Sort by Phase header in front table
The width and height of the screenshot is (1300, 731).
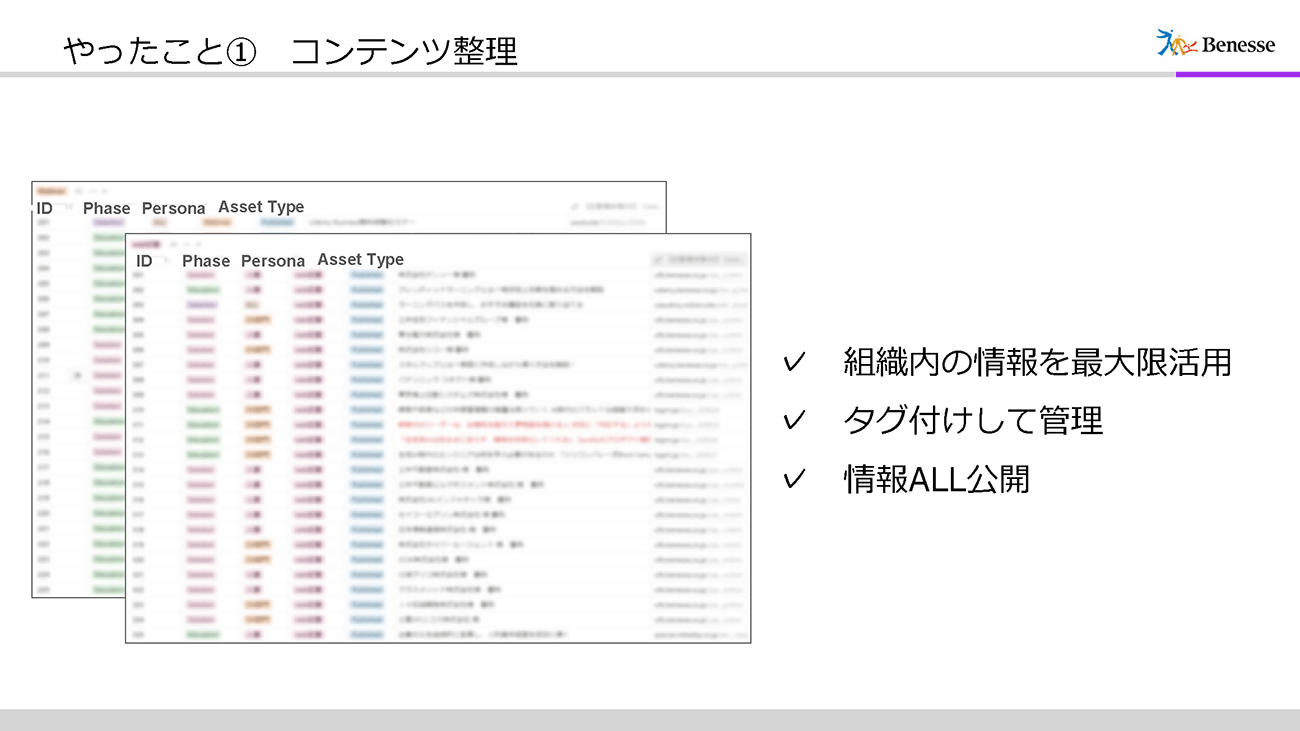pos(206,261)
